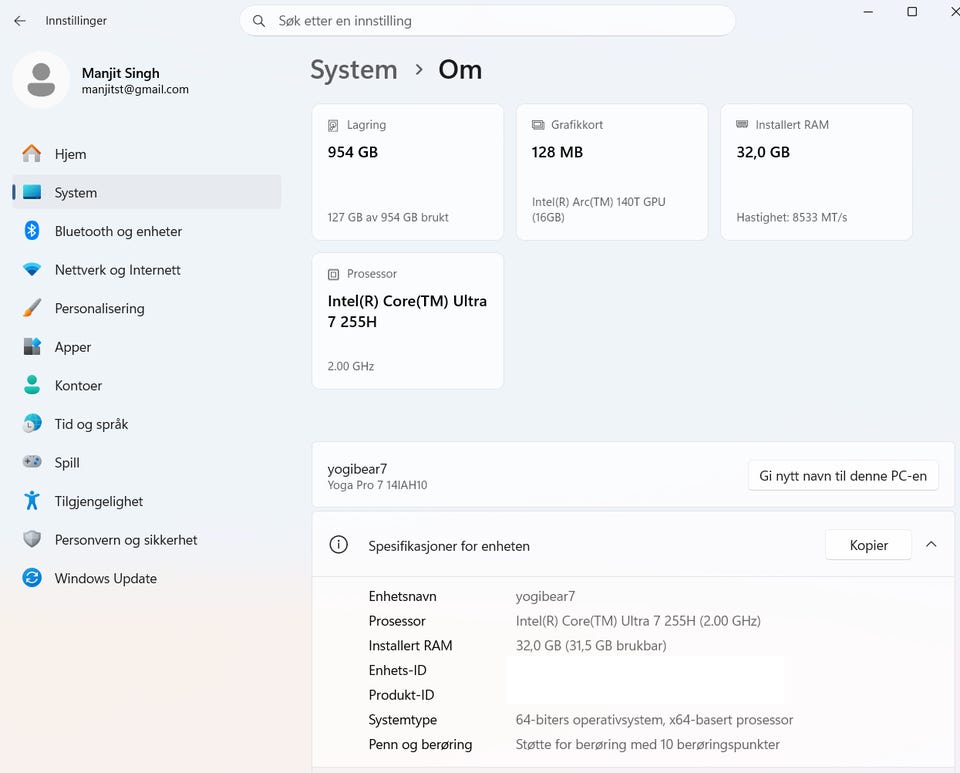Click the 32,0 GB (31,5 GB brukbar) value
This screenshot has height=773, width=960.
[x=591, y=645]
